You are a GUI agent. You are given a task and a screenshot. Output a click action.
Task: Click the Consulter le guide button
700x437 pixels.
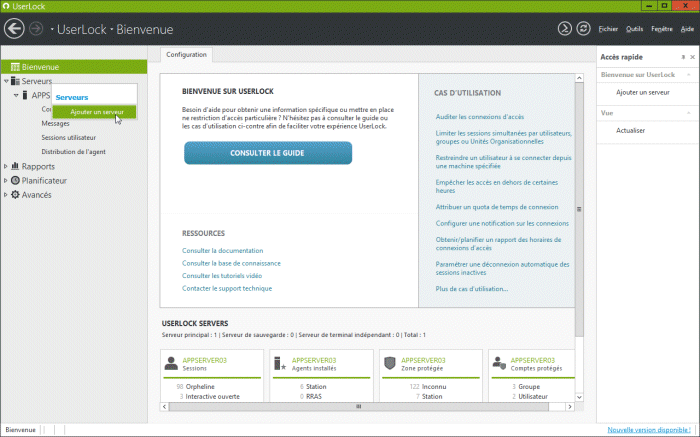point(268,153)
